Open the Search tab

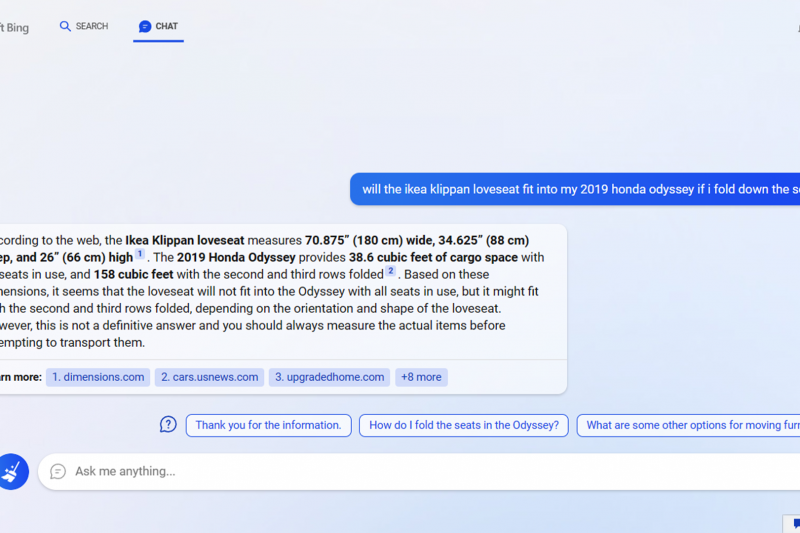pyautogui.click(x=84, y=26)
